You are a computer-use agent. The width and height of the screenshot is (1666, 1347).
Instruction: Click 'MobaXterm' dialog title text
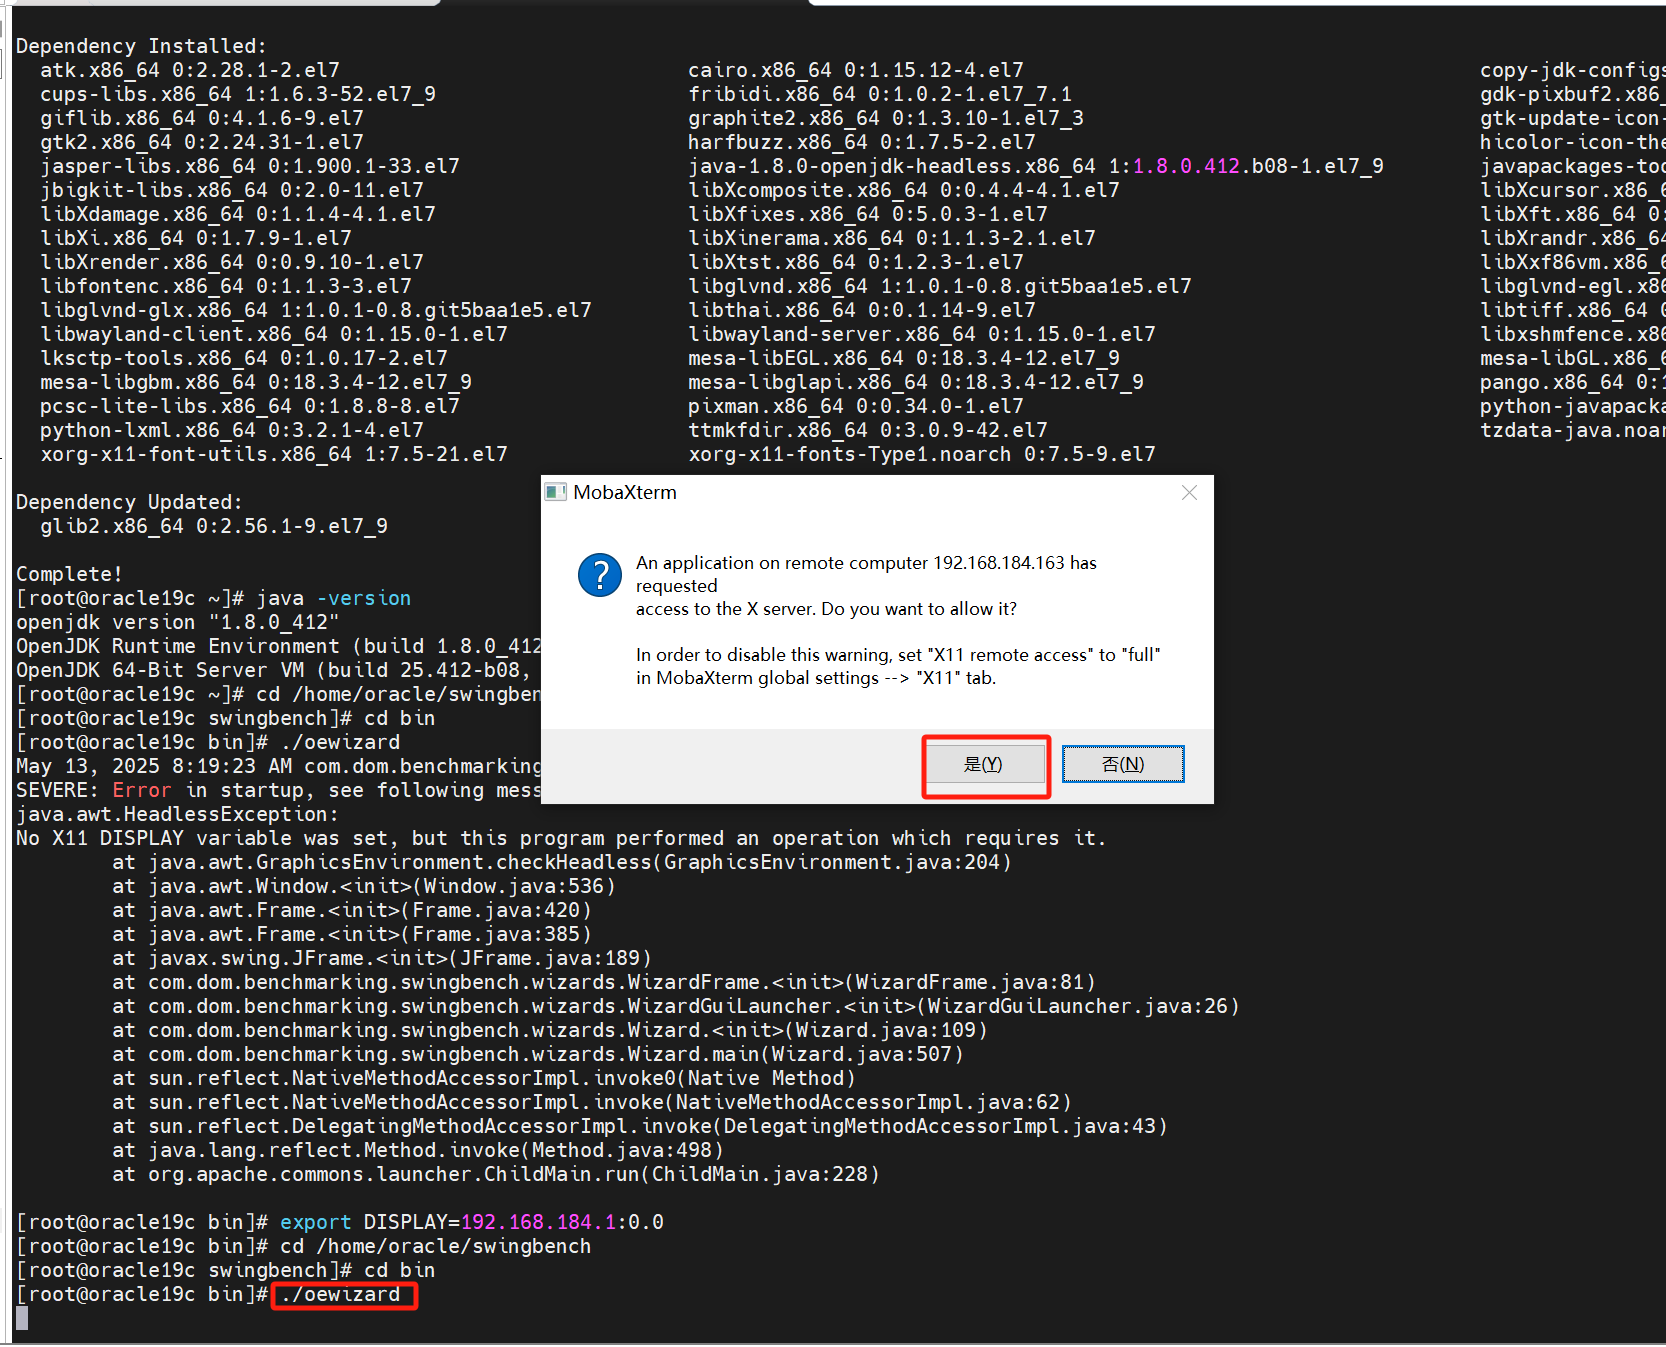tap(625, 492)
